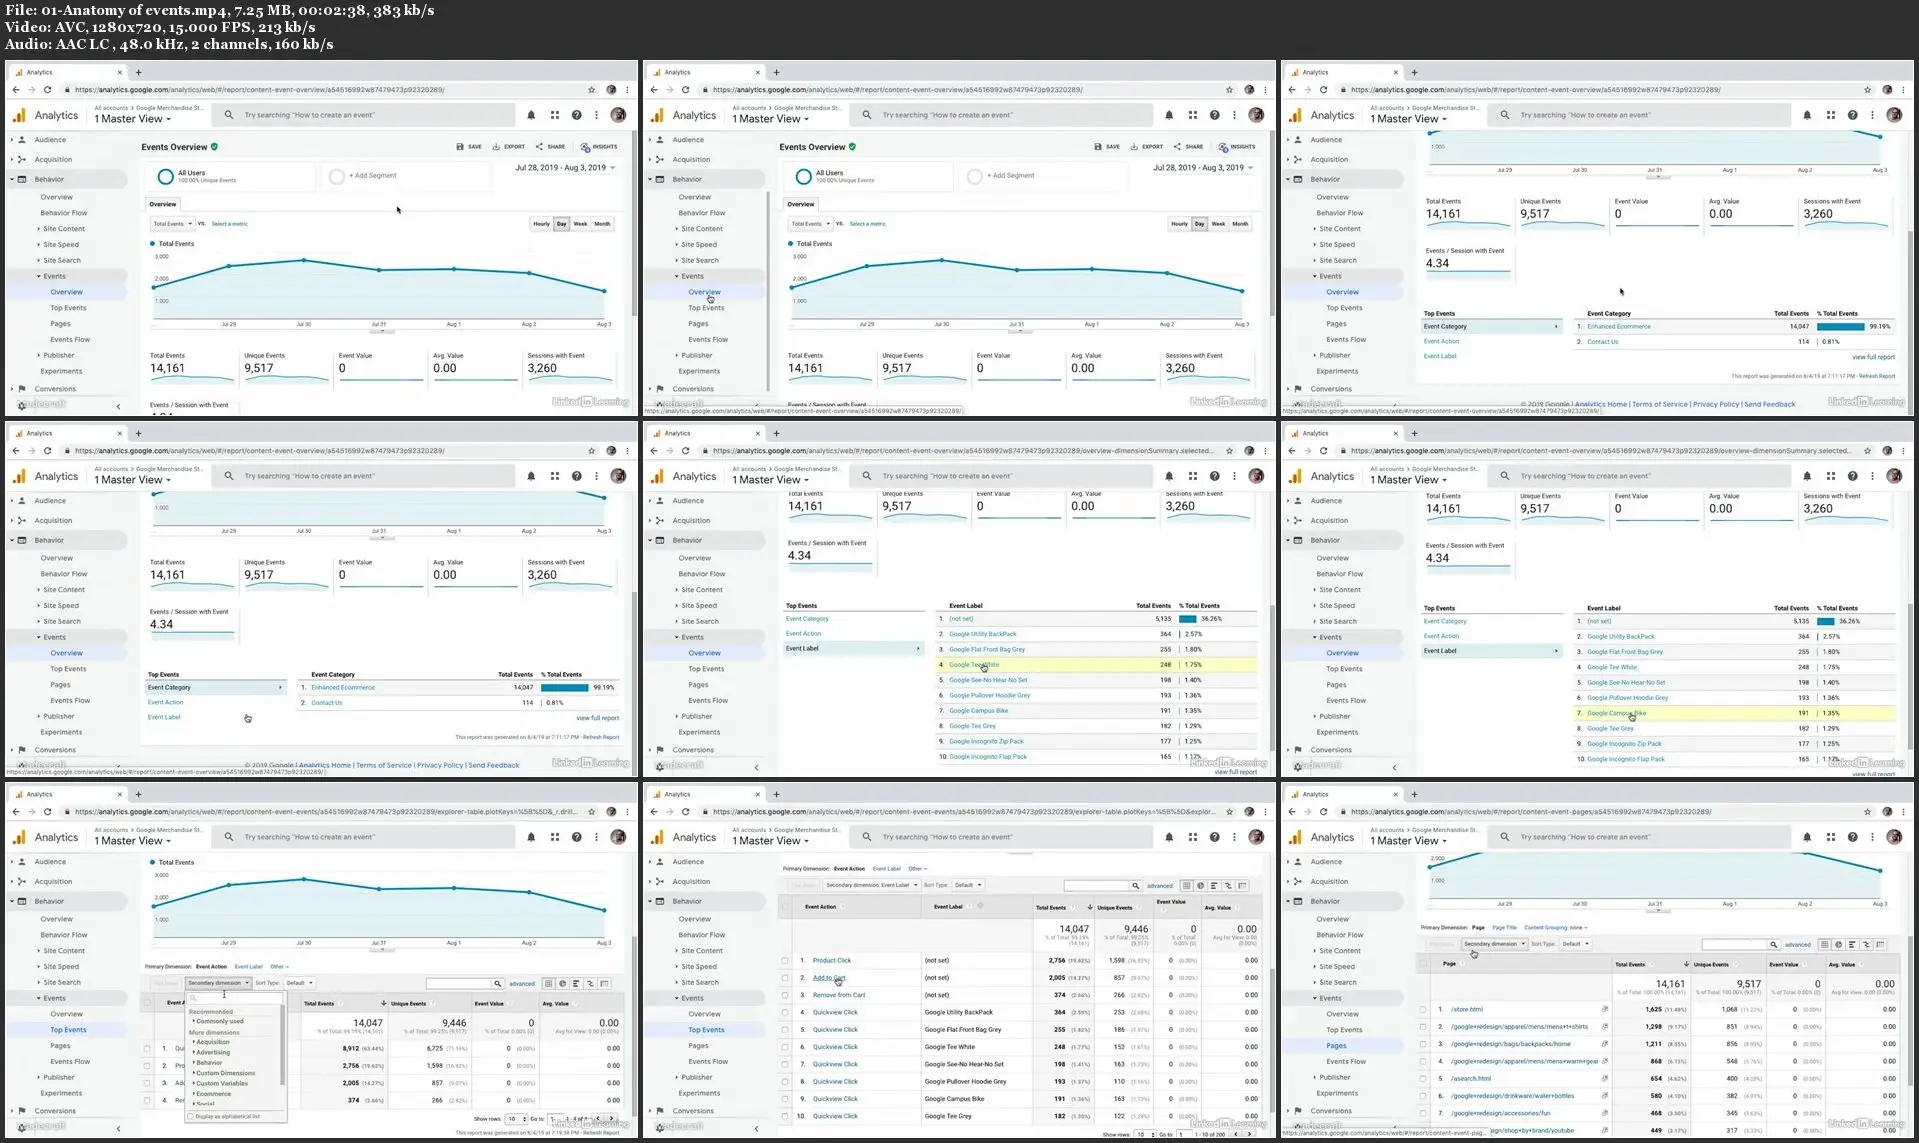1919x1143 pixels.
Task: Click the pie chart view icon in the Pages report
Action: click(1838, 944)
